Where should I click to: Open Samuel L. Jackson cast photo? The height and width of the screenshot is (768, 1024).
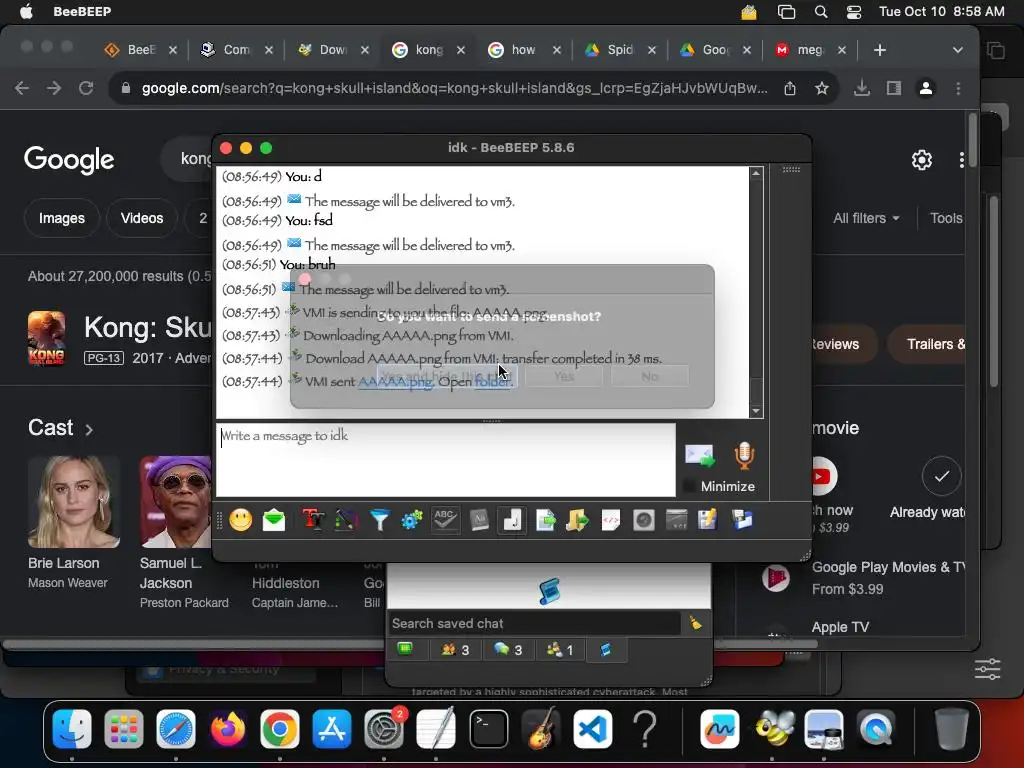pyautogui.click(x=176, y=502)
